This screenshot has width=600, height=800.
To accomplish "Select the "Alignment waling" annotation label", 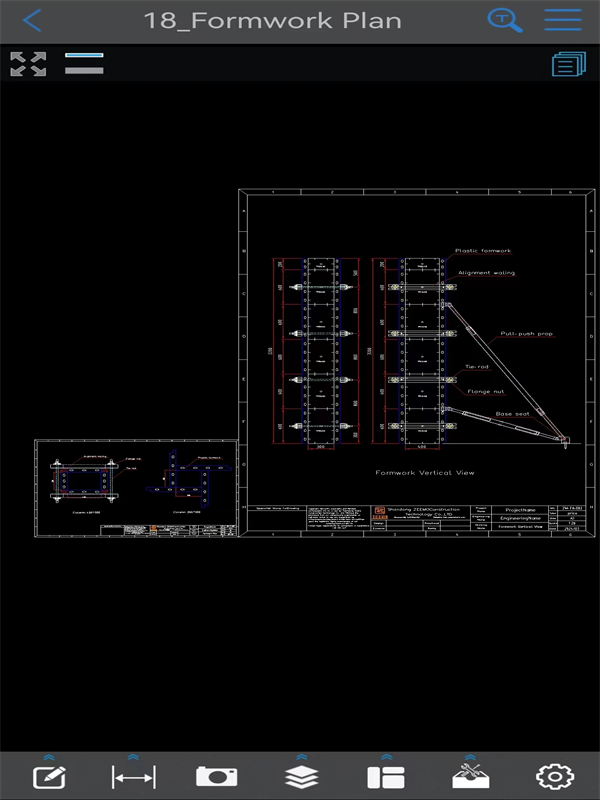I will [486, 272].
